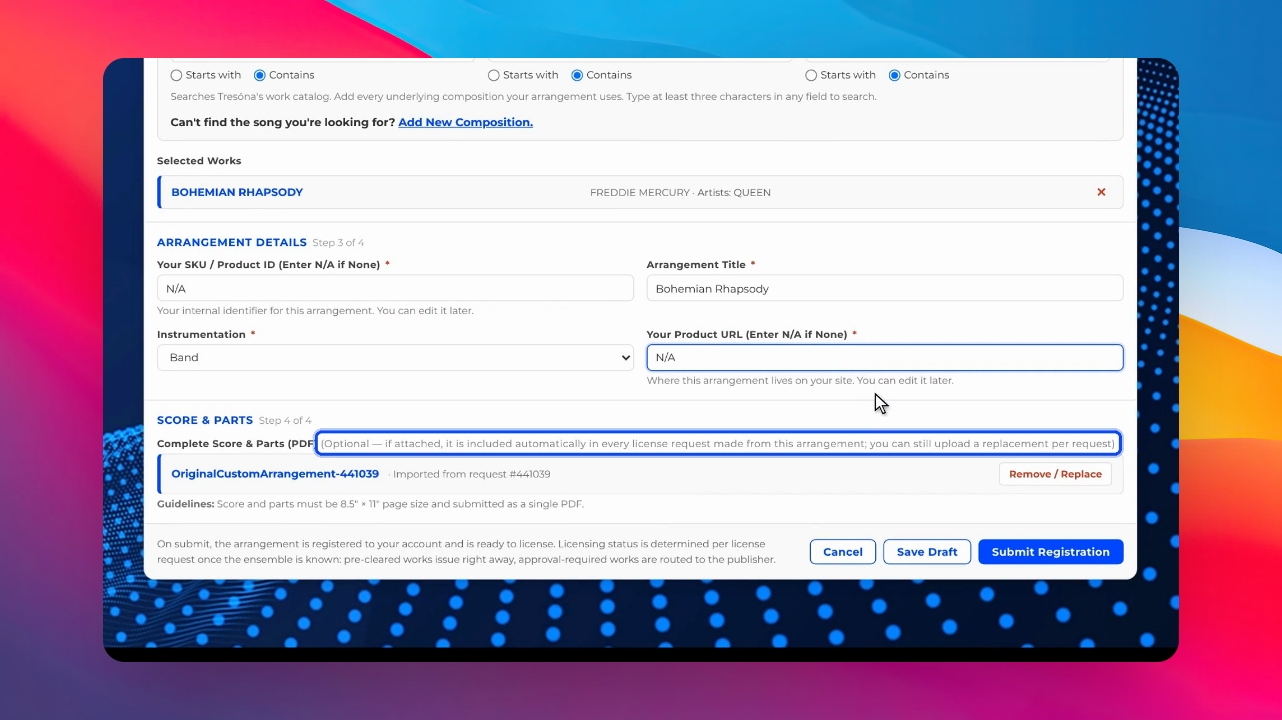Choose "Contains" in the middle search group
Image resolution: width=1282 pixels, height=720 pixels.
click(577, 75)
